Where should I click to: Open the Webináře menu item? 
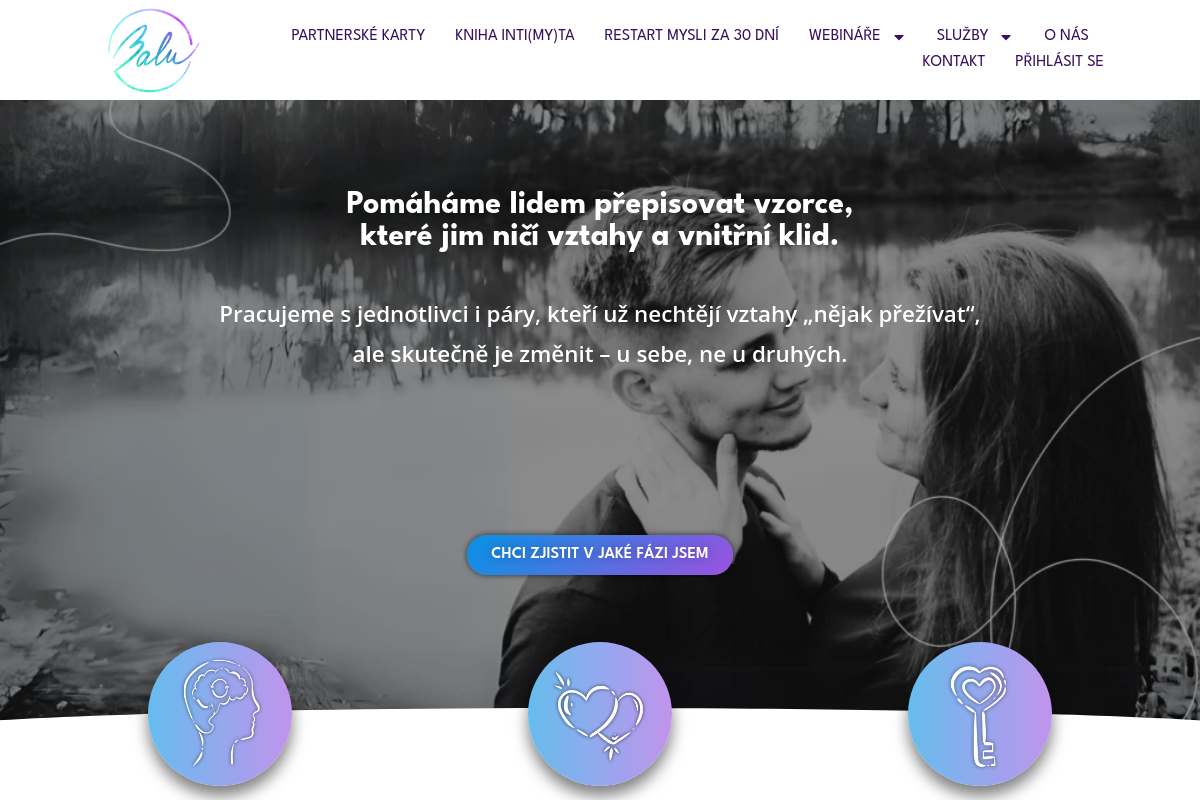pyautogui.click(x=845, y=35)
